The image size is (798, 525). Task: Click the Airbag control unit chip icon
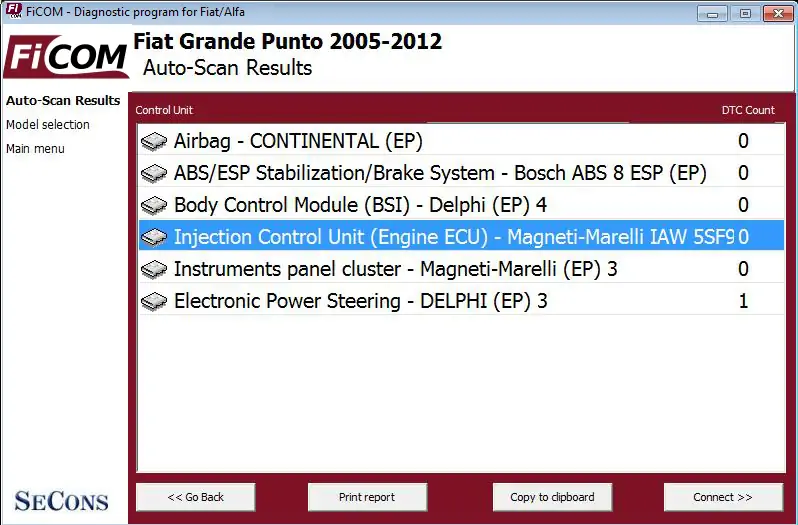point(154,141)
